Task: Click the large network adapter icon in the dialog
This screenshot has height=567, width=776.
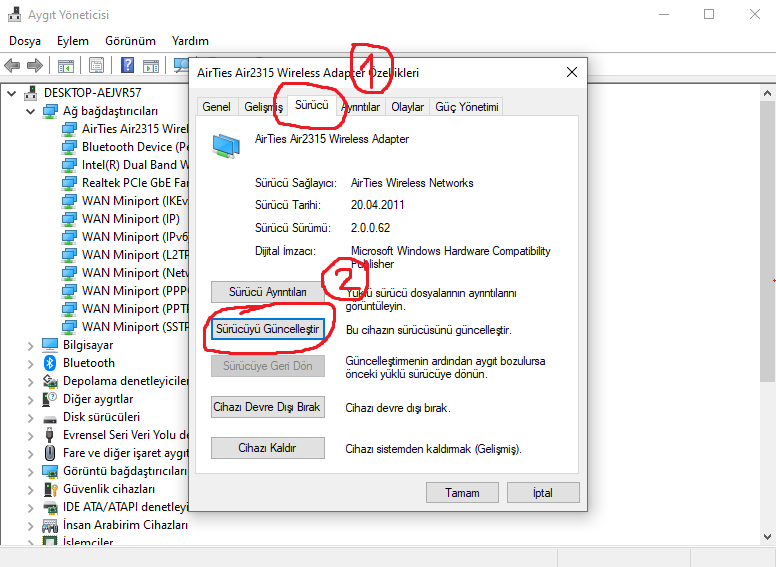Action: [226, 146]
